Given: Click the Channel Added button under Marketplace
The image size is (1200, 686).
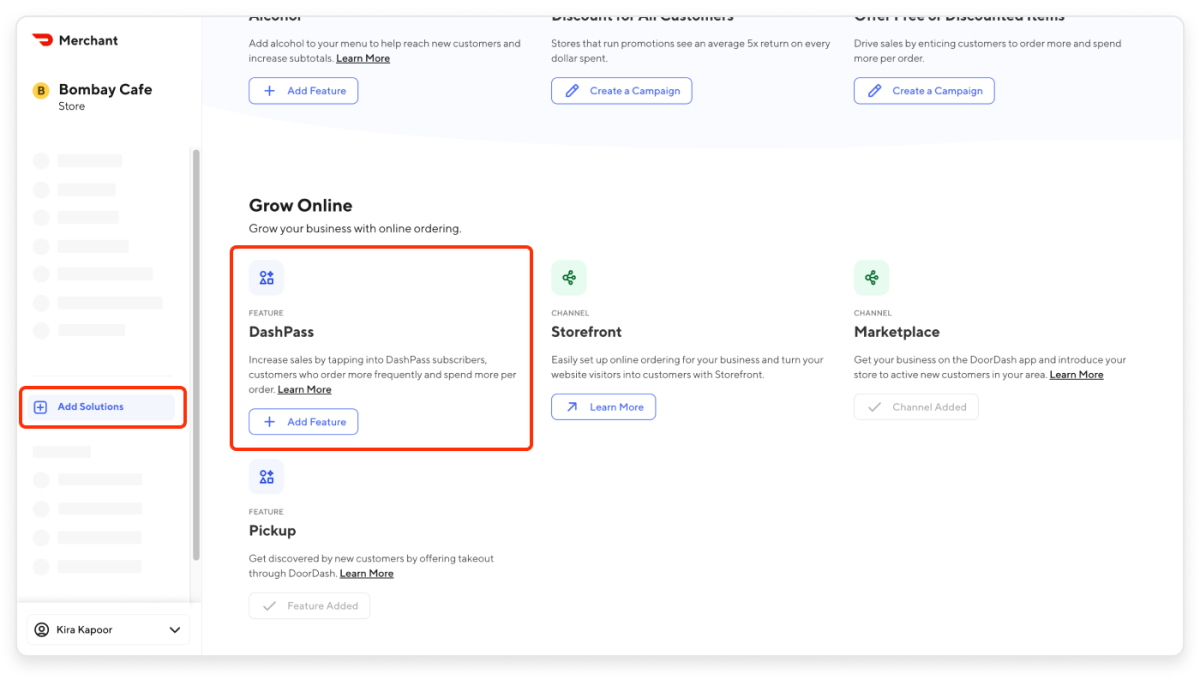Looking at the screenshot, I should 916,407.
